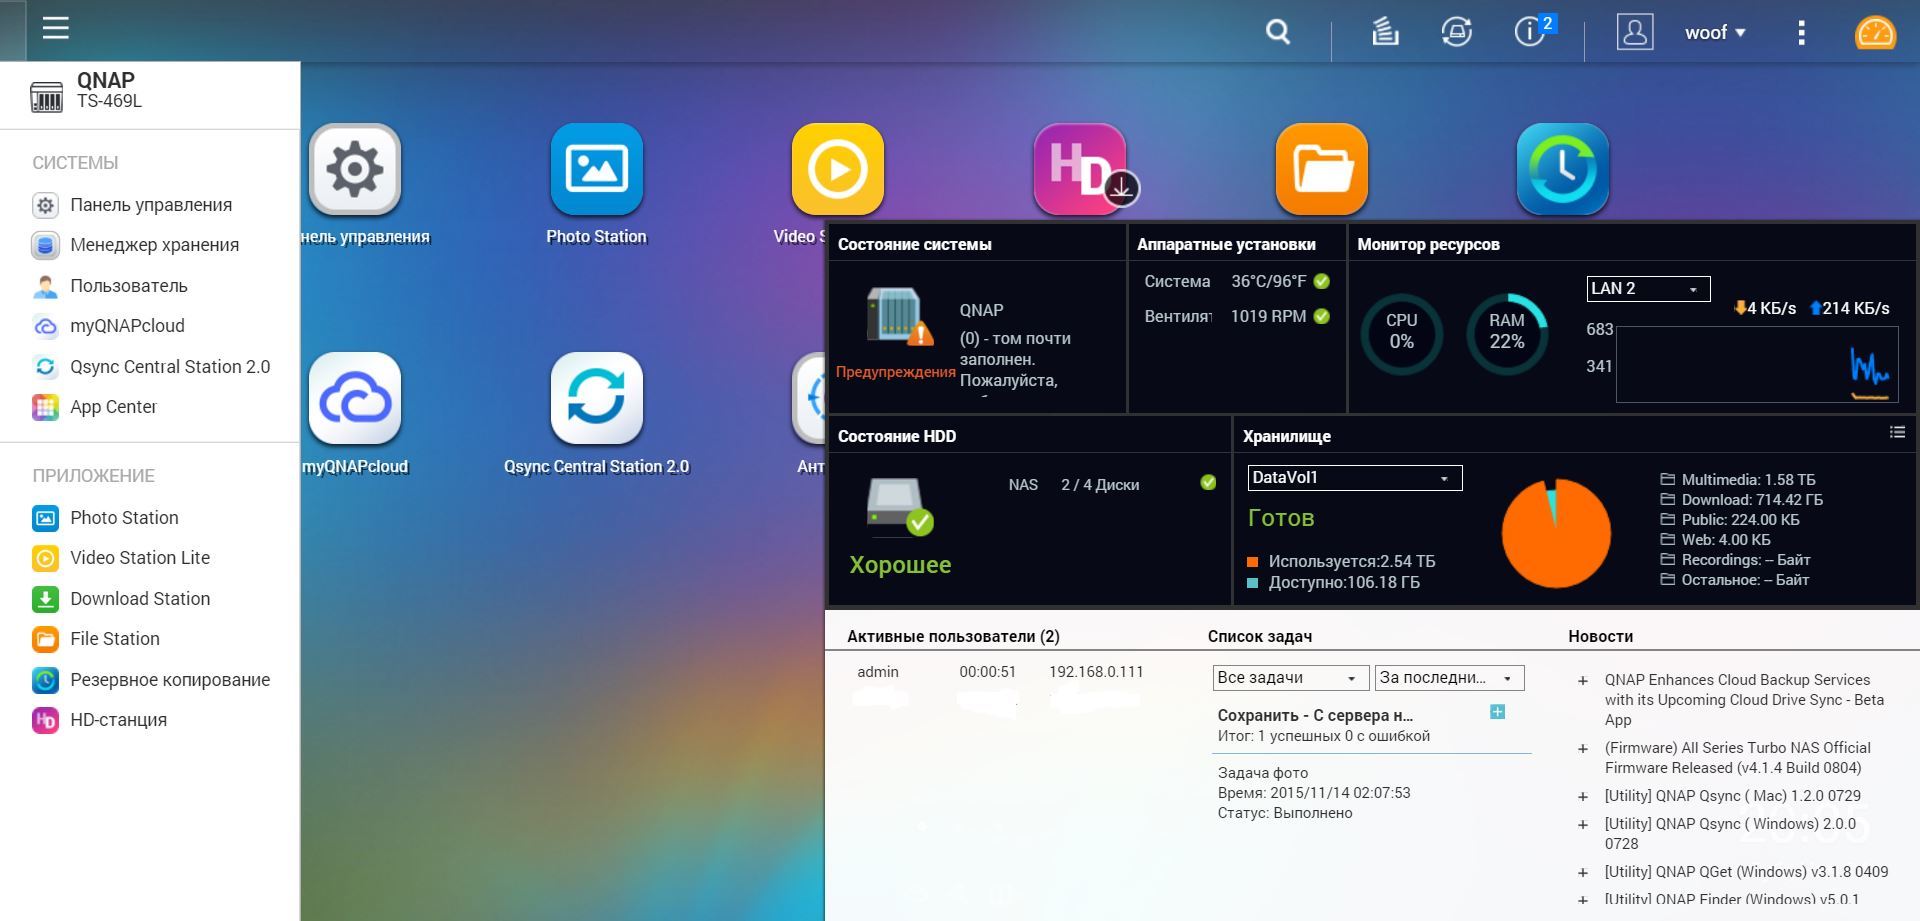Screen dimensions: 1920x921
Task: Click the Вентилятор 1019 RPM fan row
Action: (x=1237, y=317)
